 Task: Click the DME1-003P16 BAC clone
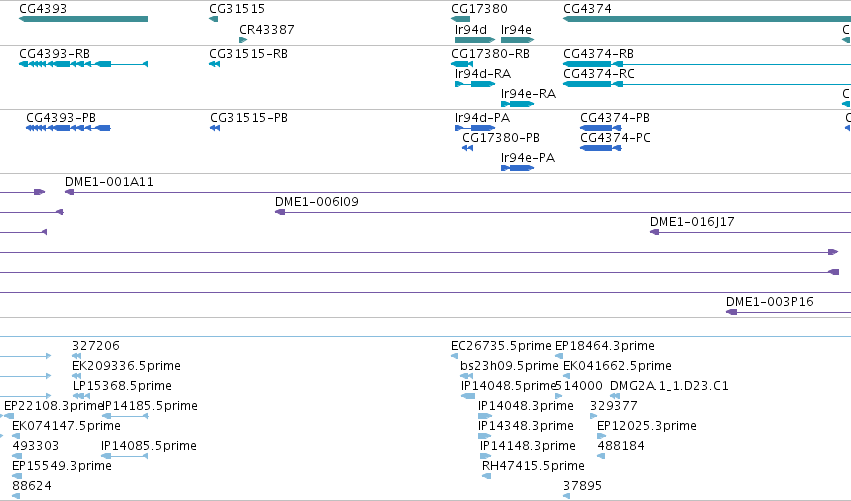click(789, 312)
